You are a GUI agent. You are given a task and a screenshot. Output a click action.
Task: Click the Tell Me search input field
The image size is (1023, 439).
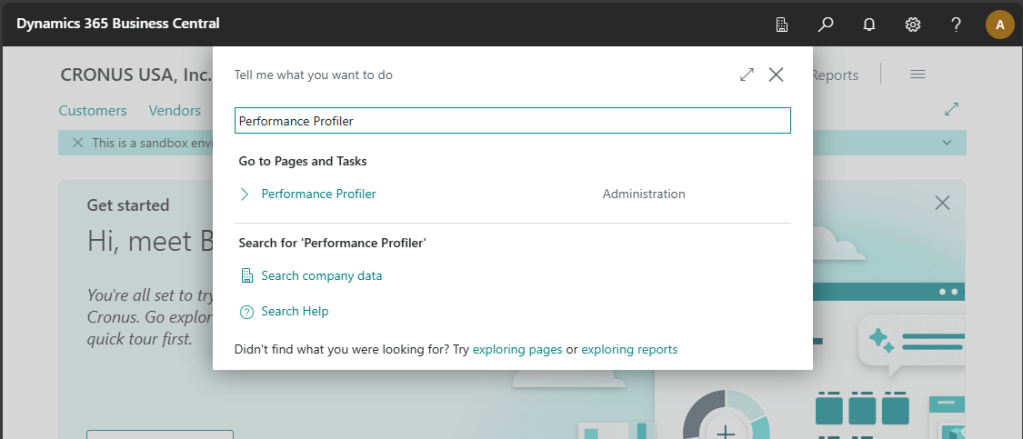512,121
